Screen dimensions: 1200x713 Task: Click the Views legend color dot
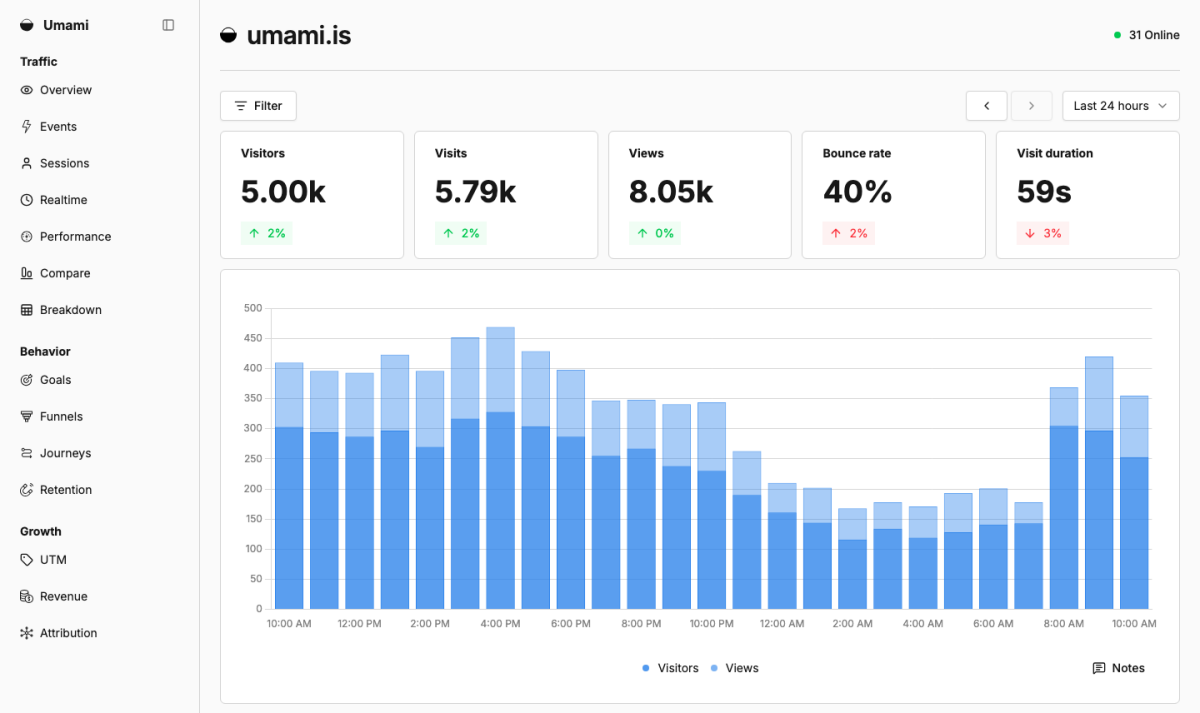point(714,668)
